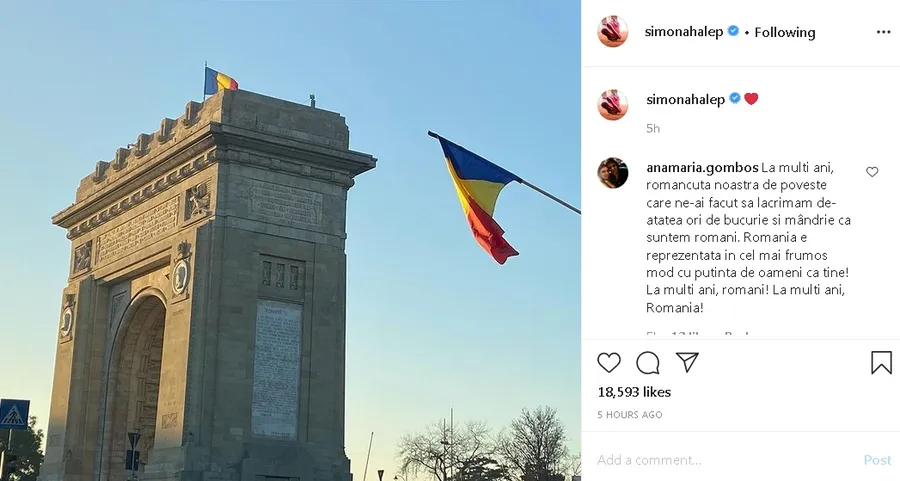Screen dimensions: 900x481
Task: Open comments with speech bubble icon
Action: click(647, 363)
